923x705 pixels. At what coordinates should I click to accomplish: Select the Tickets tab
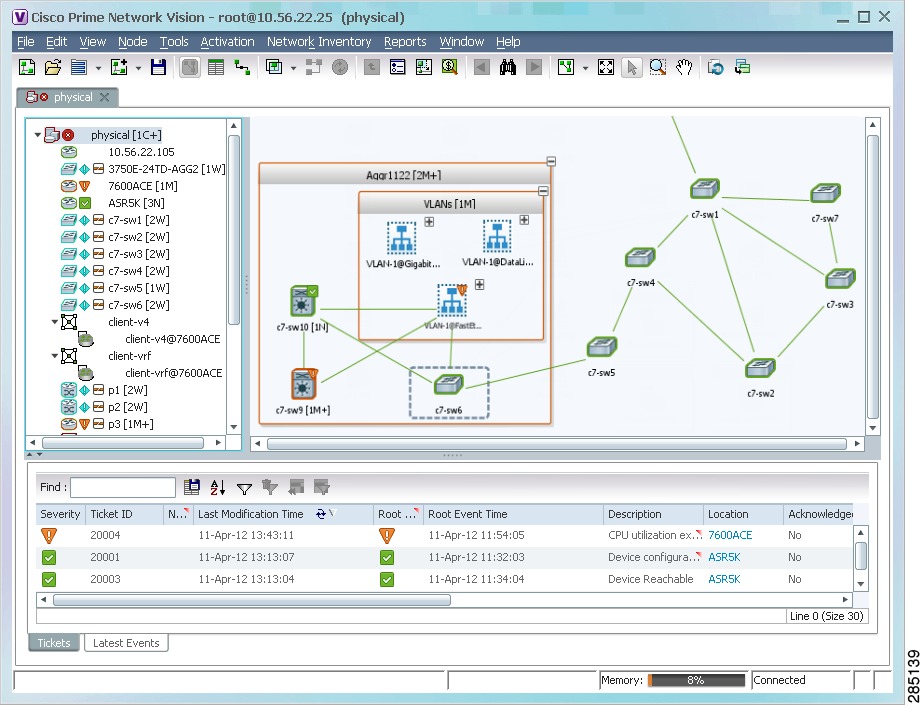click(54, 643)
